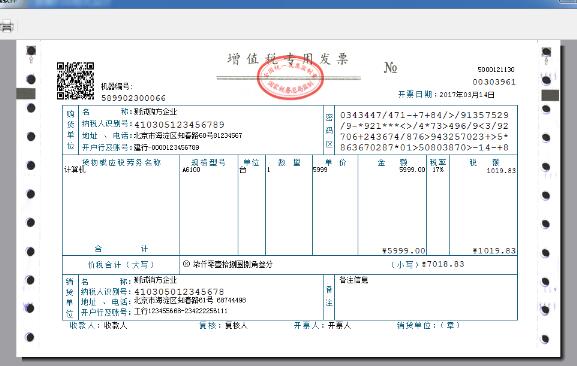Click the 规格型号 column header

pyautogui.click(x=208, y=162)
